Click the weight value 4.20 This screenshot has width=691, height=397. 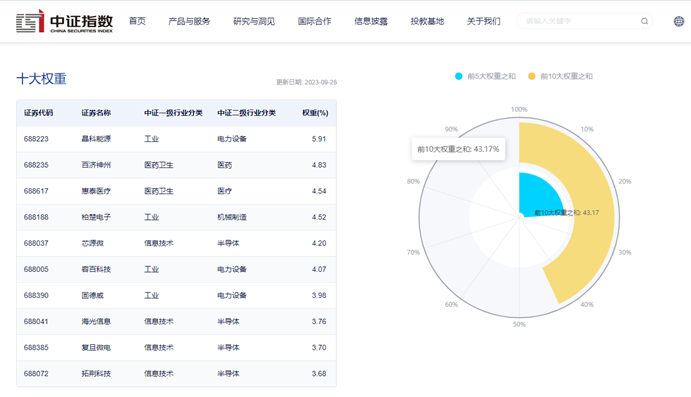click(319, 243)
